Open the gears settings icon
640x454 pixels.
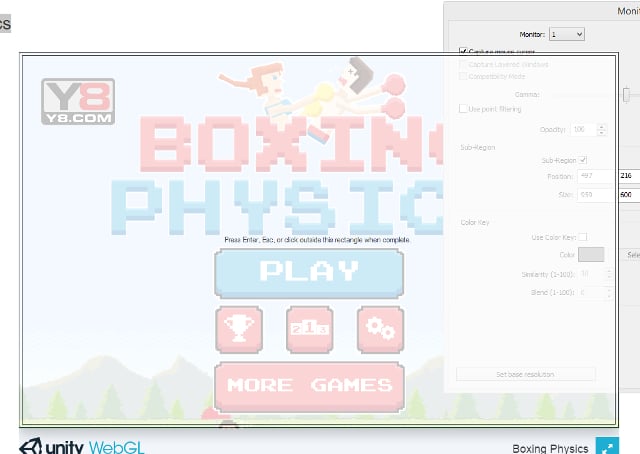380,329
